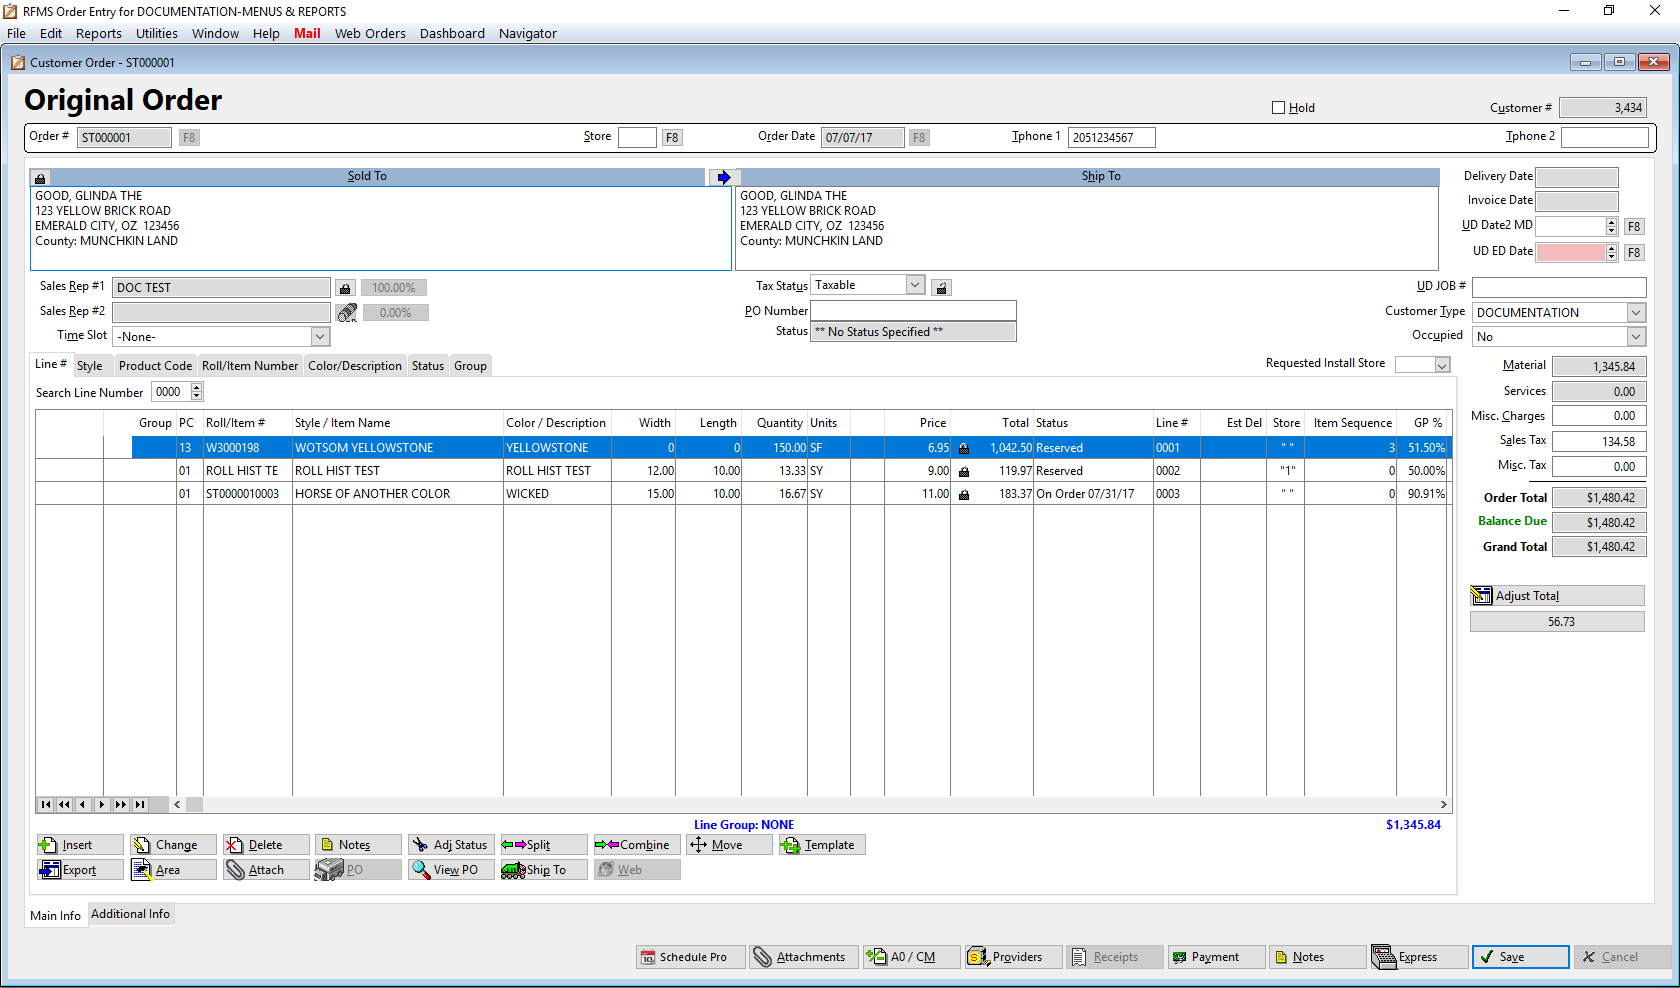
Task: Click the blue arrow to copy Sold To address
Action: (723, 176)
